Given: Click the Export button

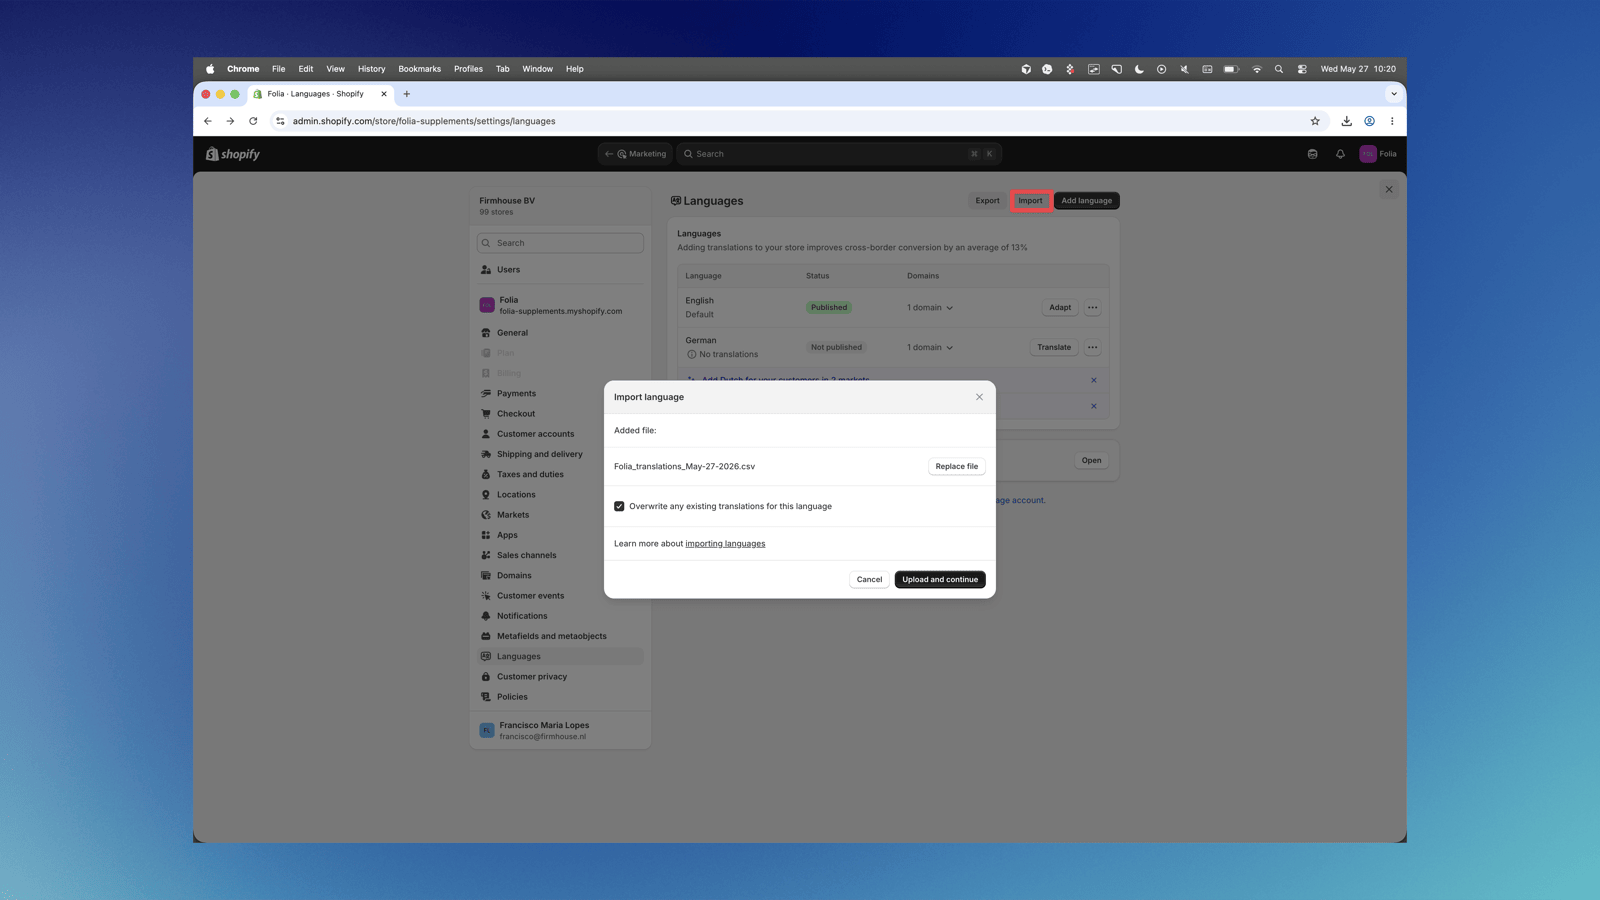Looking at the screenshot, I should 987,201.
